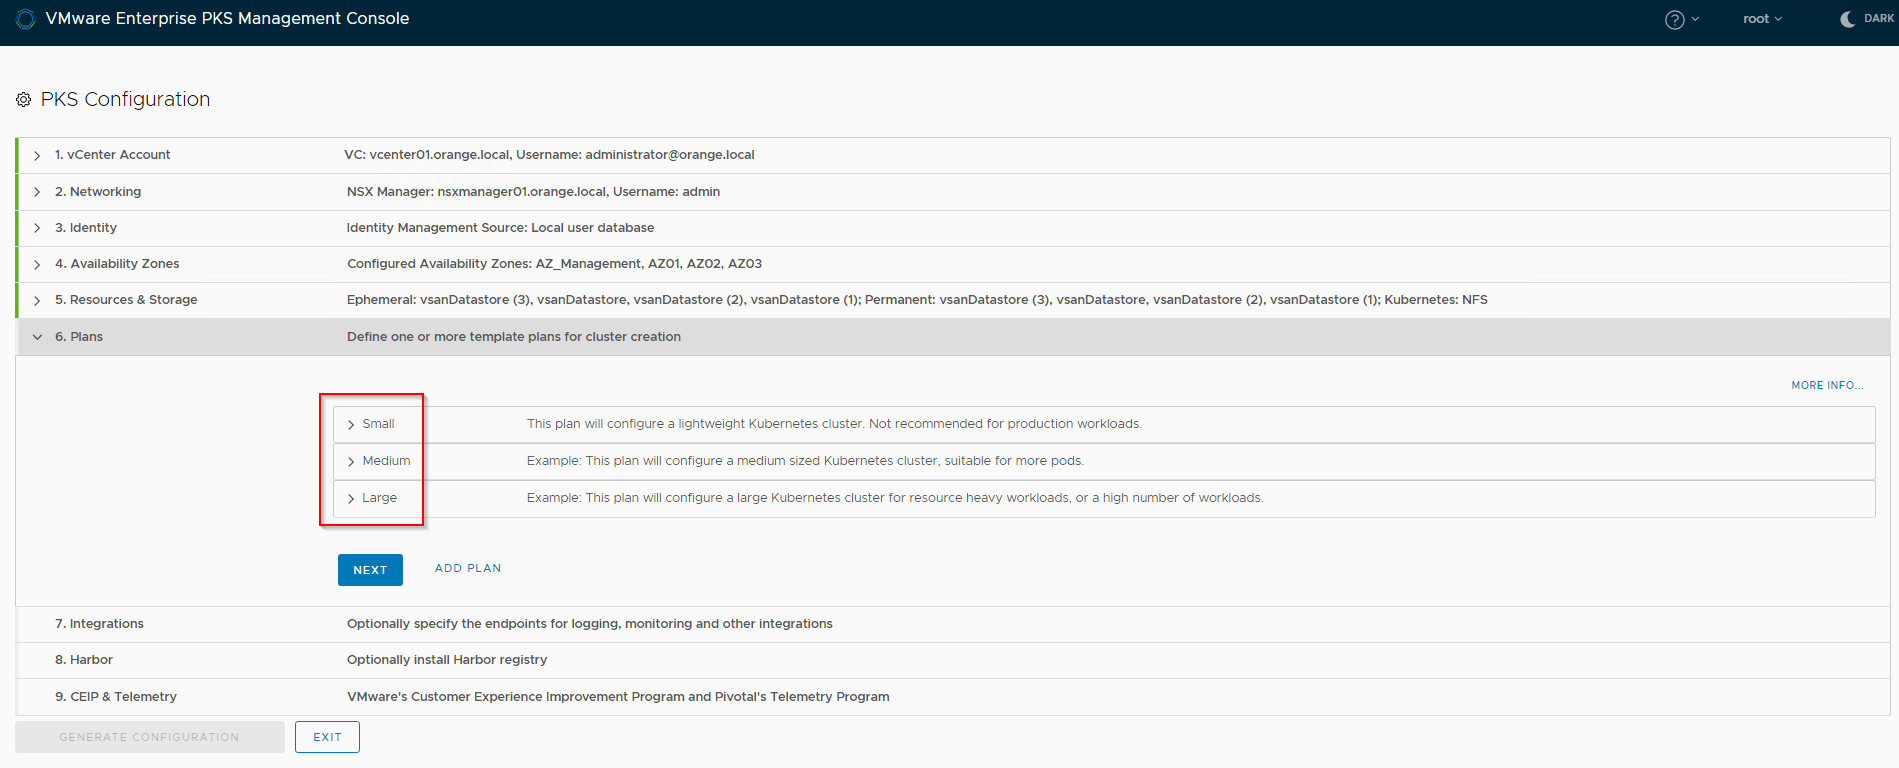Click the PKS Configuration heading
Viewport: 1899px width, 768px height.
(125, 100)
